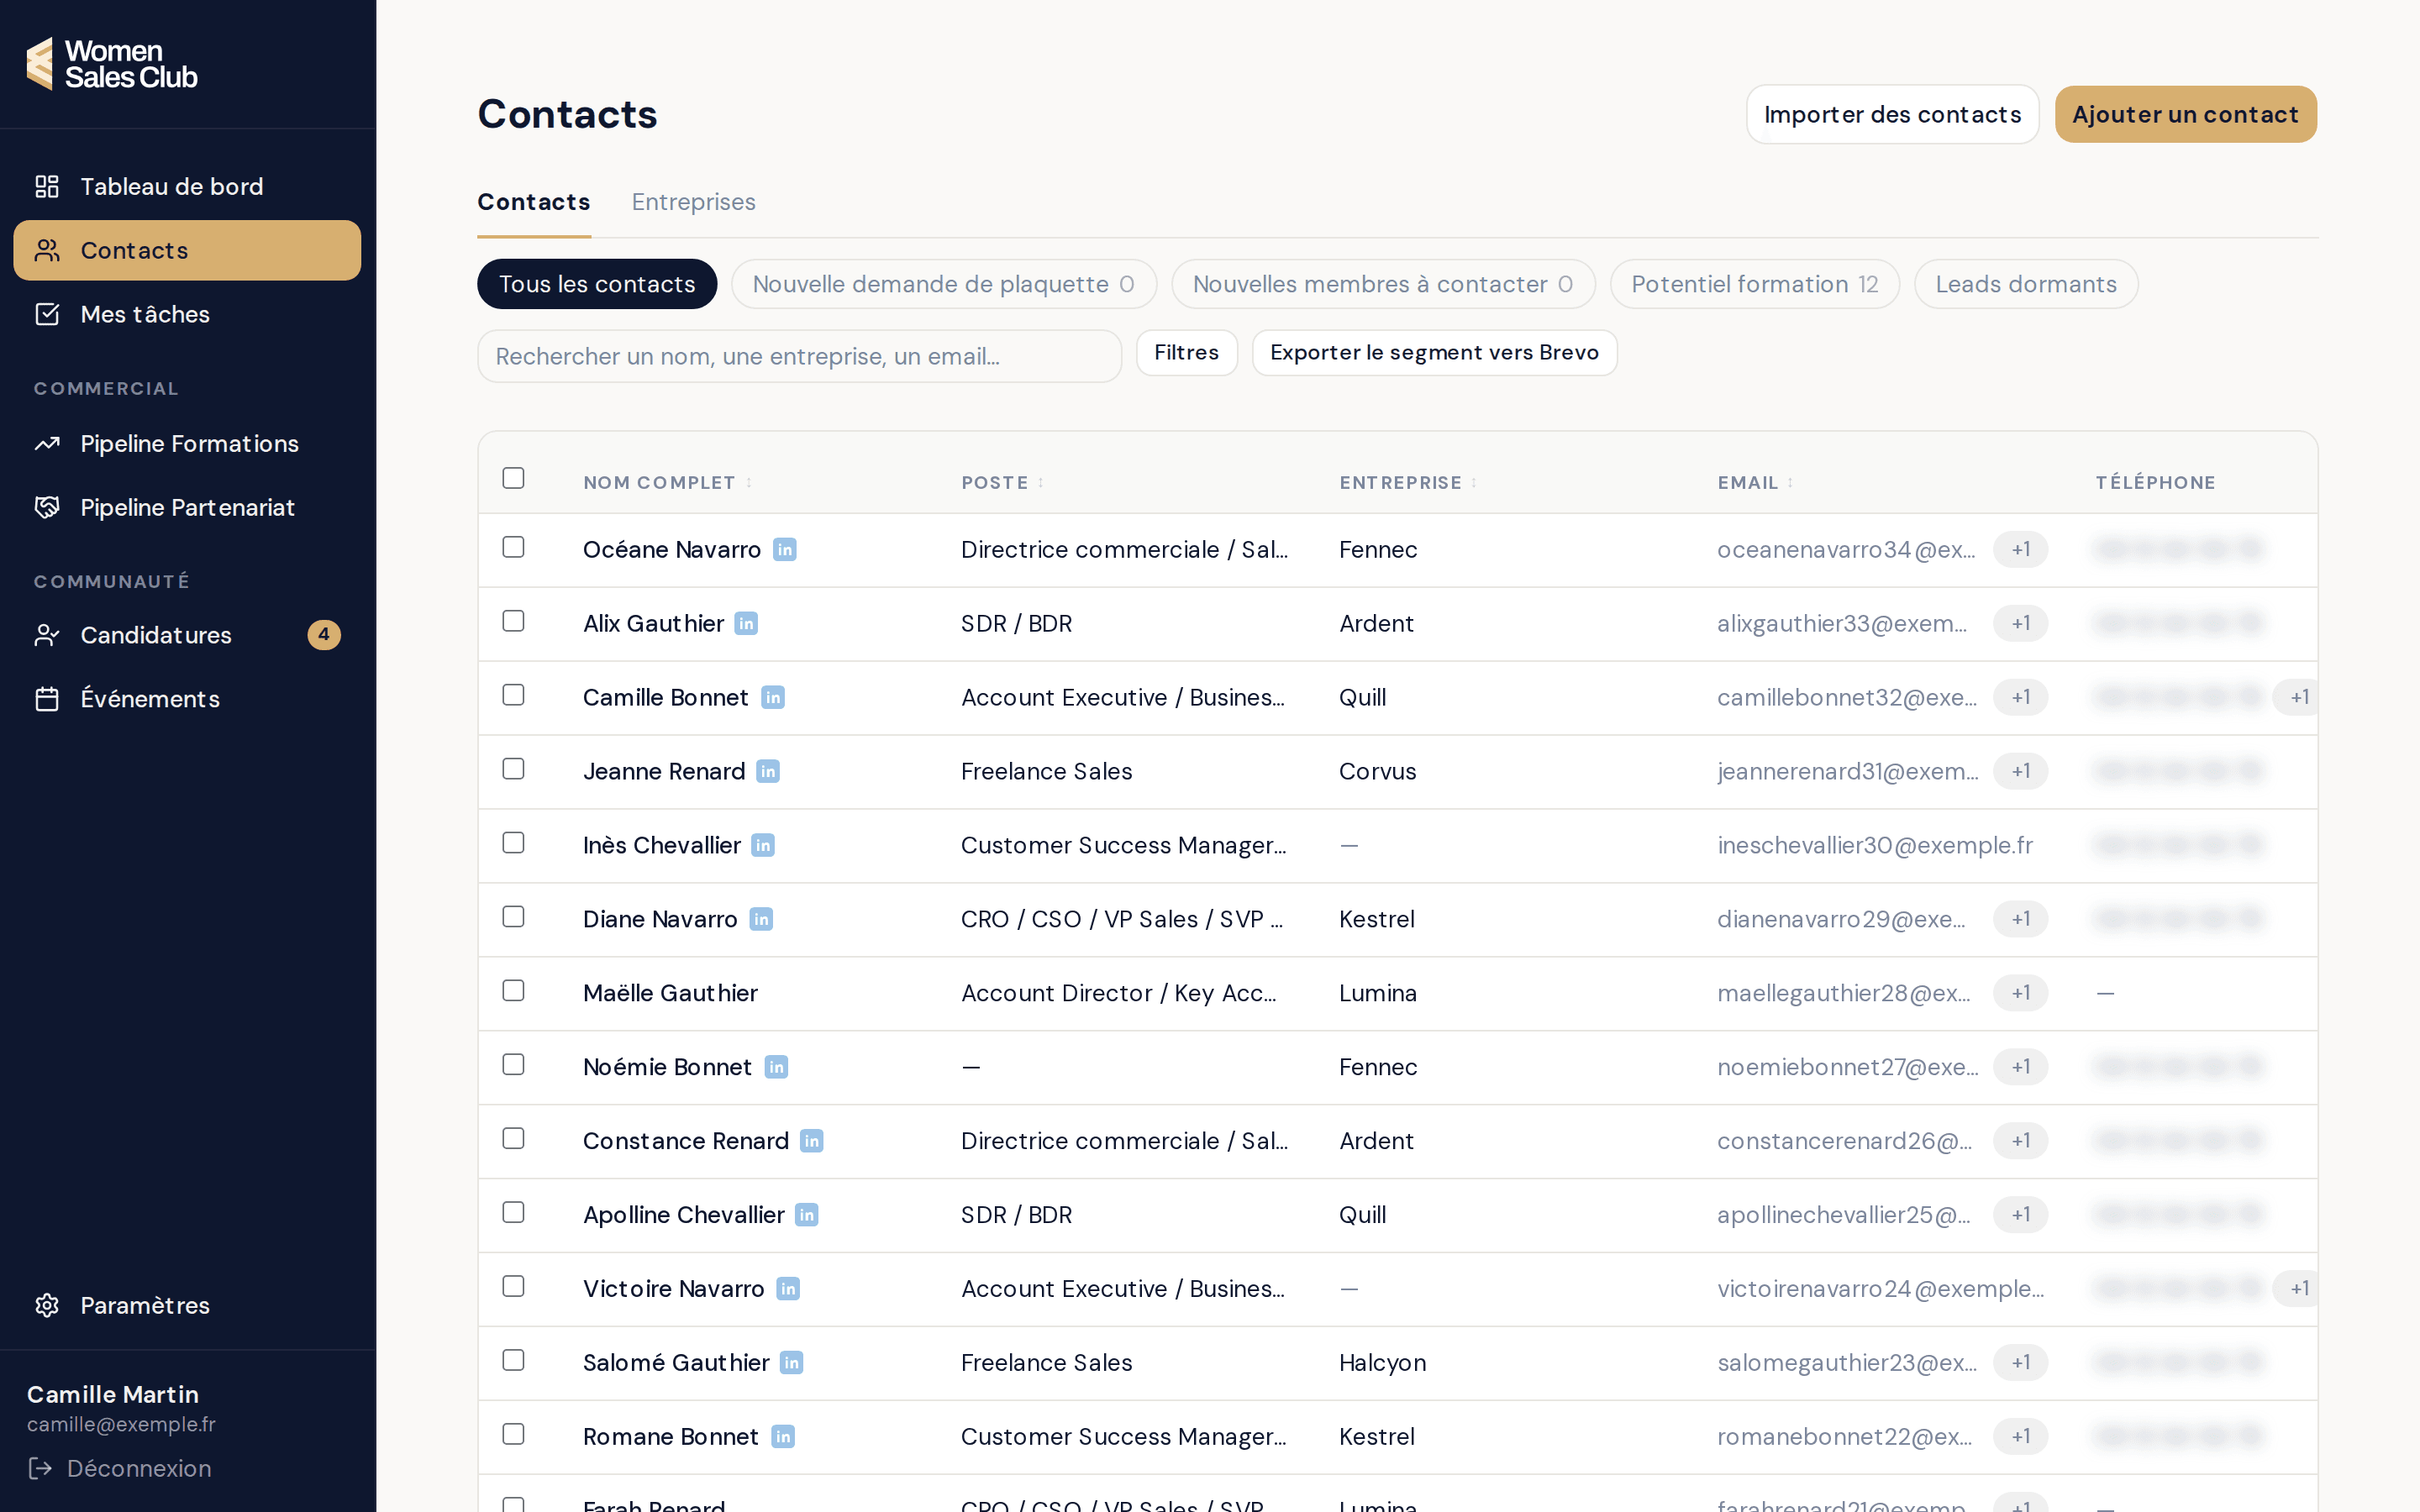Click Déconnexion to log out
Screen dimensions: 2420x1512
[x=120, y=1469]
